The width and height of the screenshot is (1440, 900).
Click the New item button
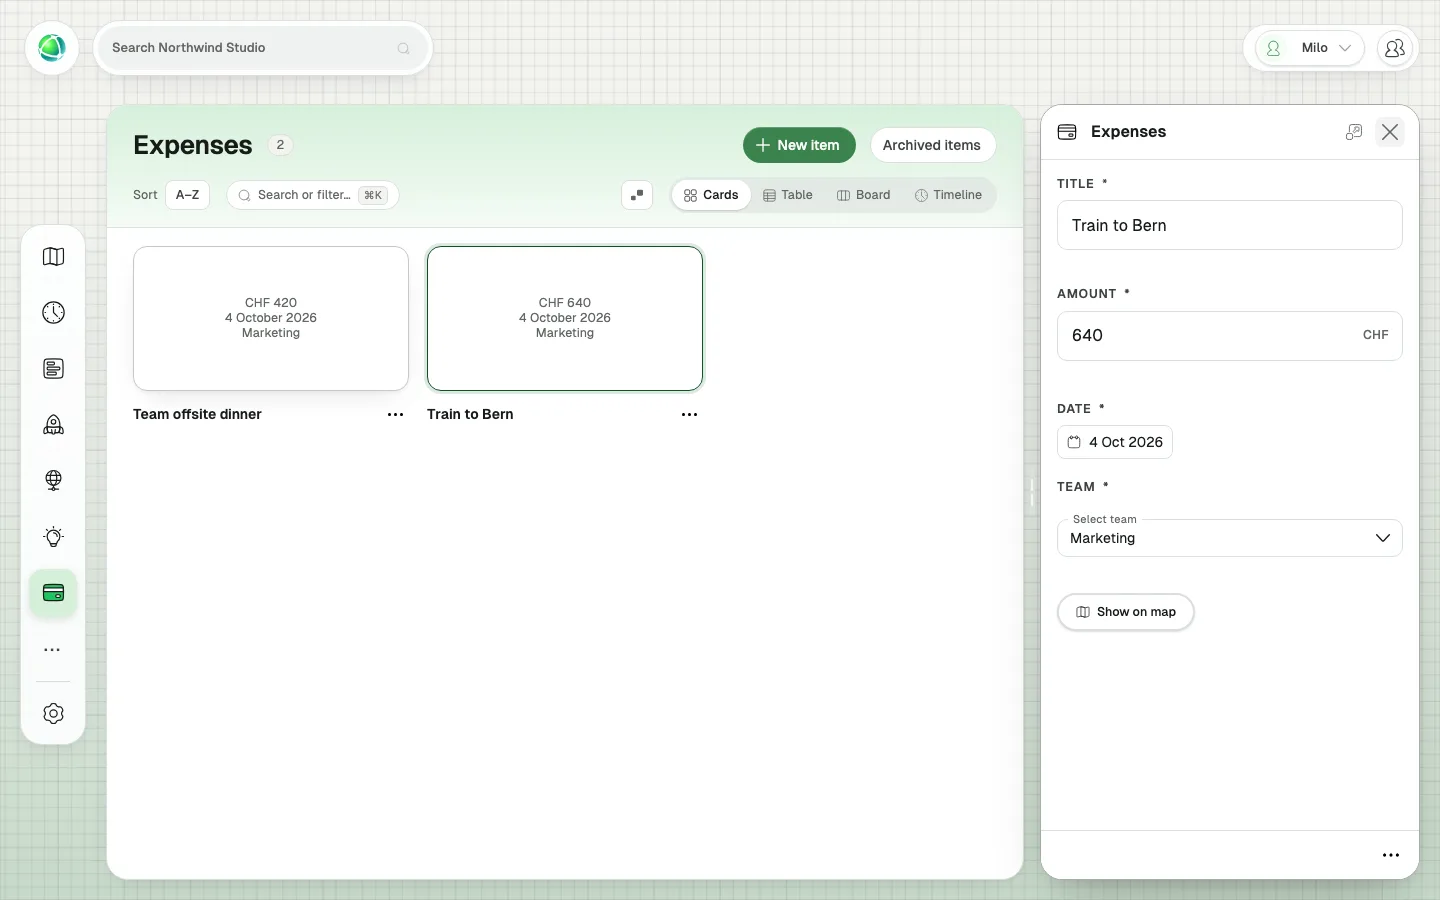[799, 145]
